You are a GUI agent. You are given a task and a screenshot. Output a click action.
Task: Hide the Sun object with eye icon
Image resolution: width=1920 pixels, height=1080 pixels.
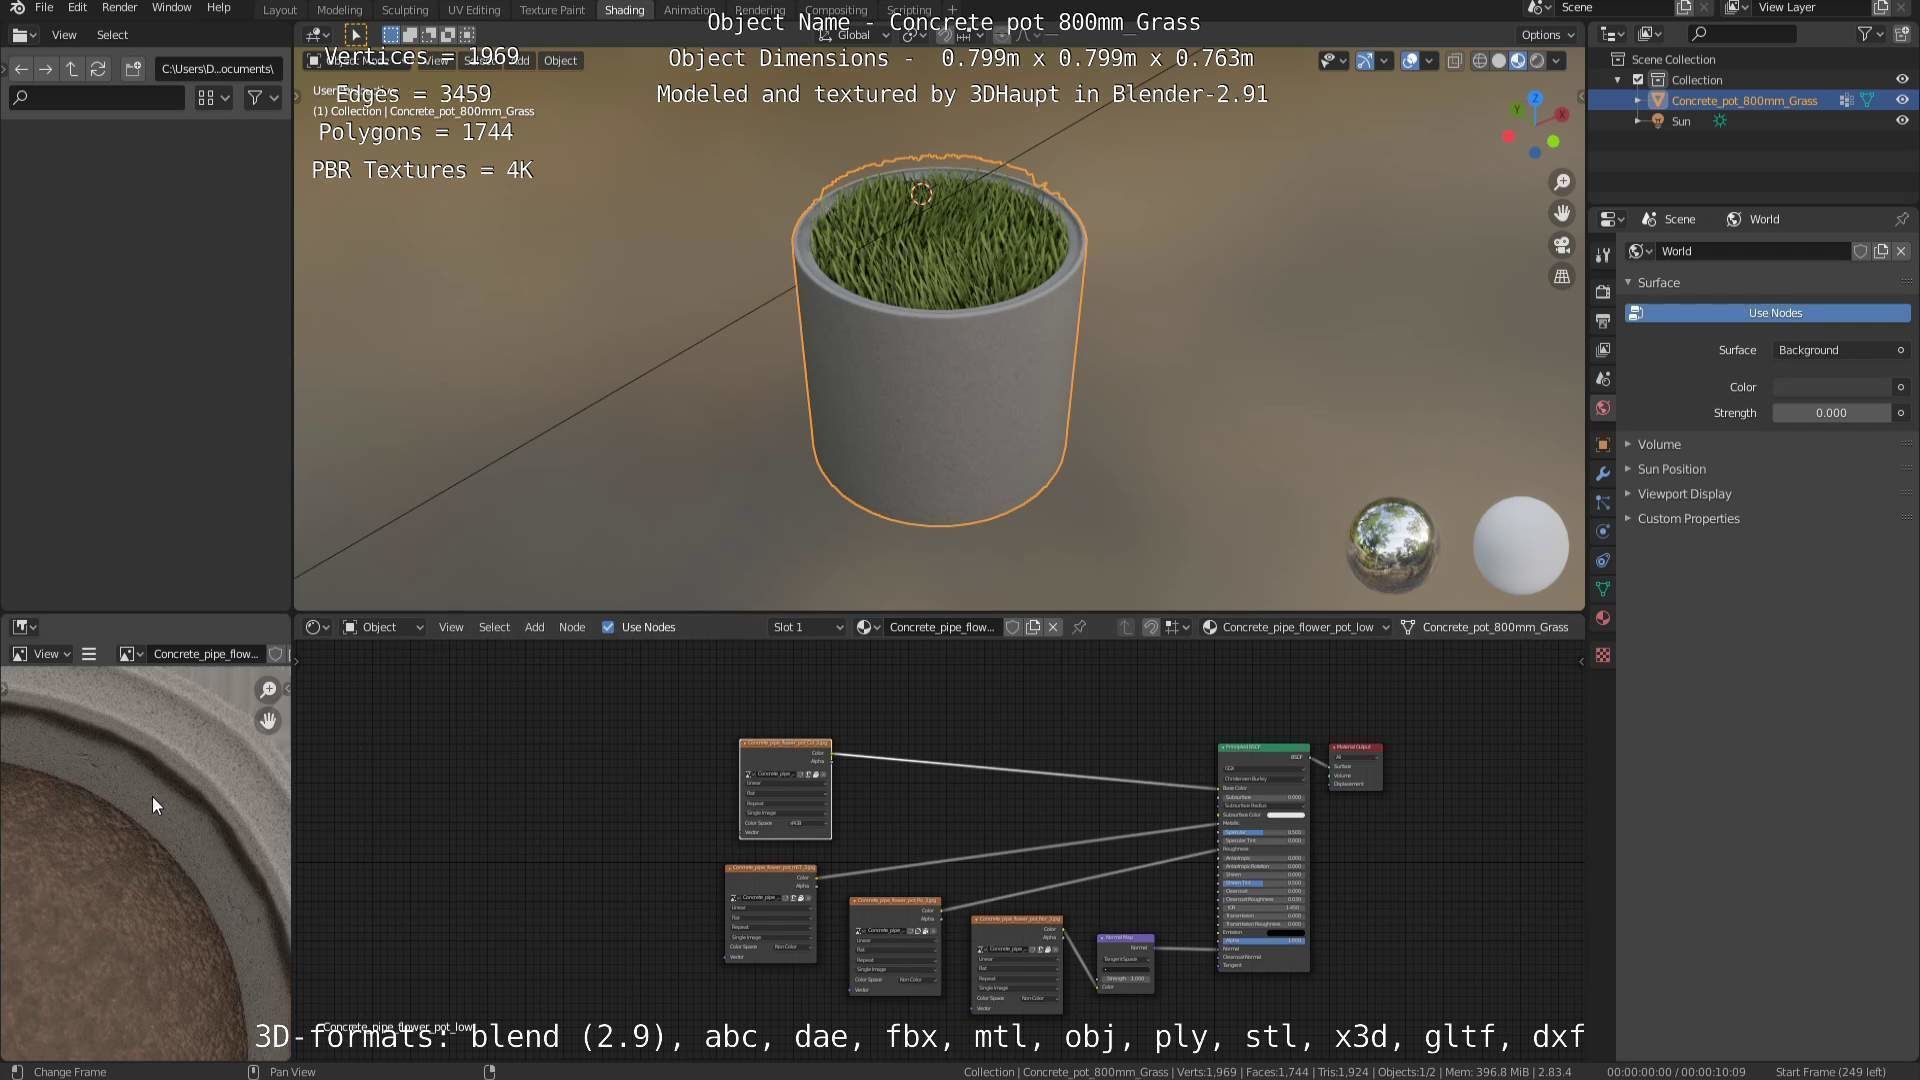(1902, 121)
